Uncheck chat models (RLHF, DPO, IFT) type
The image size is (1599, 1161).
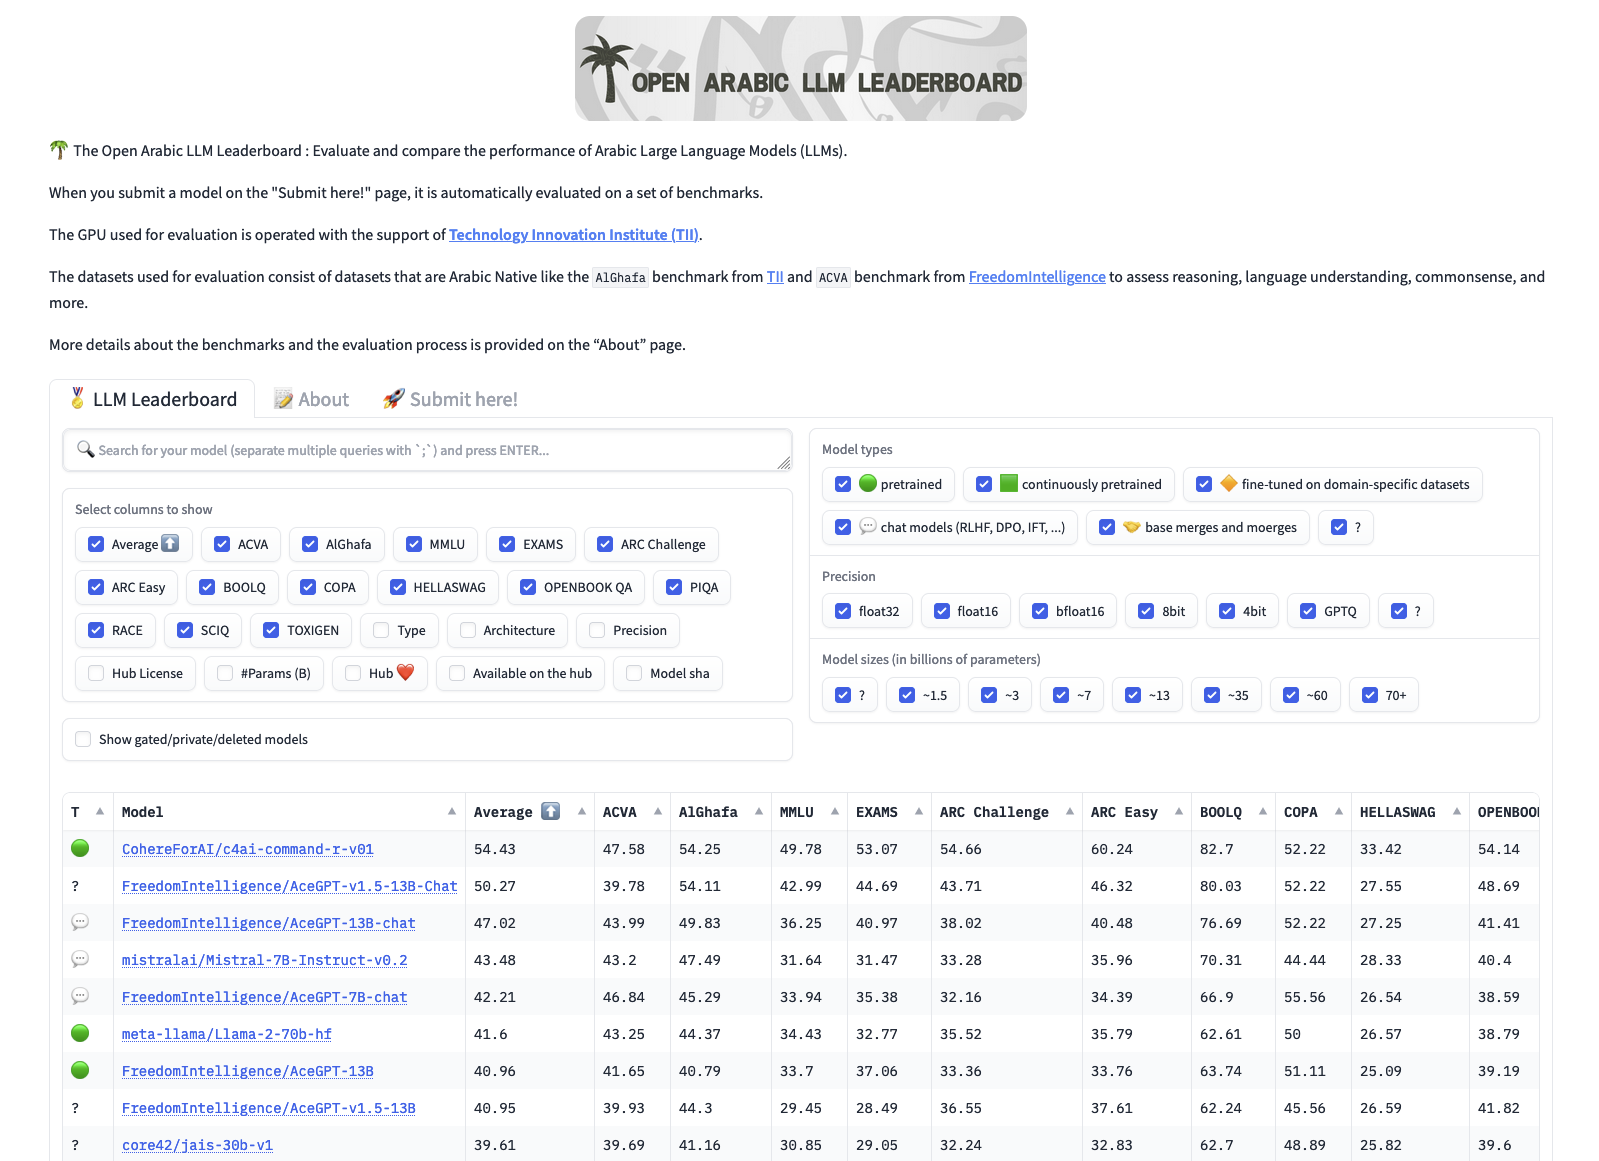click(843, 527)
